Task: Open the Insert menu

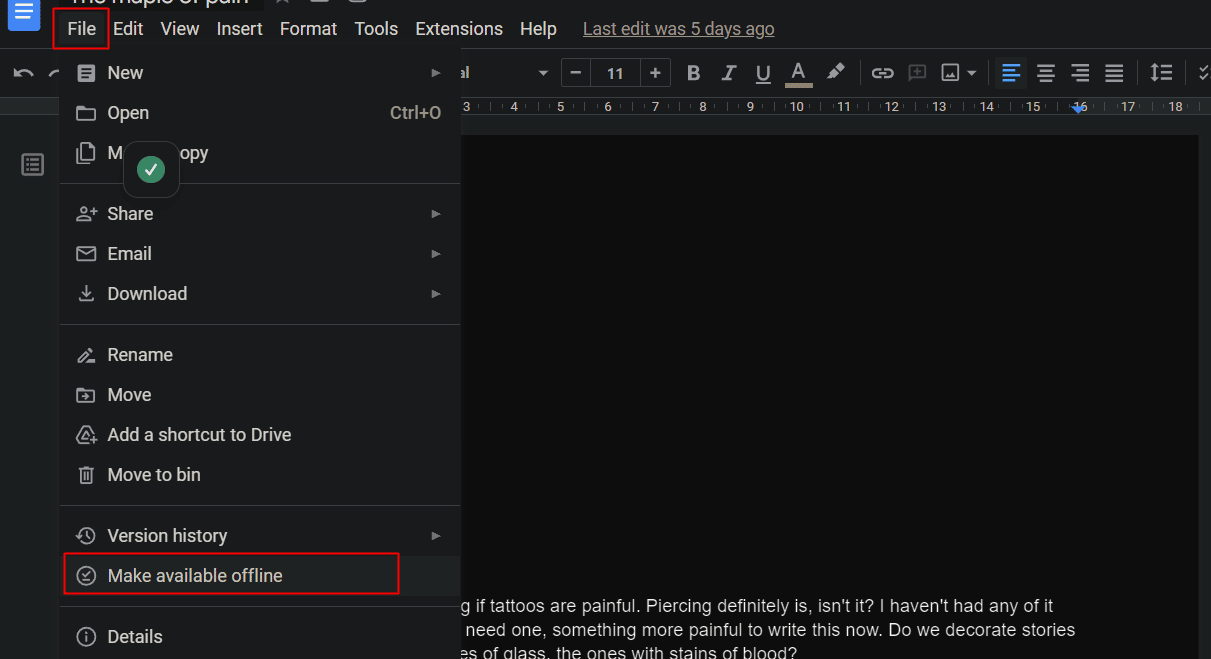Action: [240, 29]
